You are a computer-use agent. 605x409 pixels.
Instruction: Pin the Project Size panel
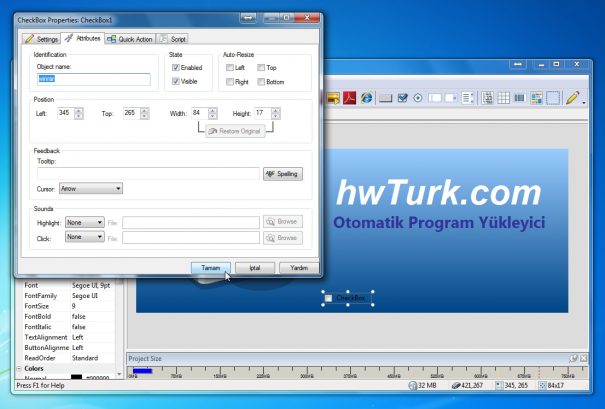tap(573, 358)
